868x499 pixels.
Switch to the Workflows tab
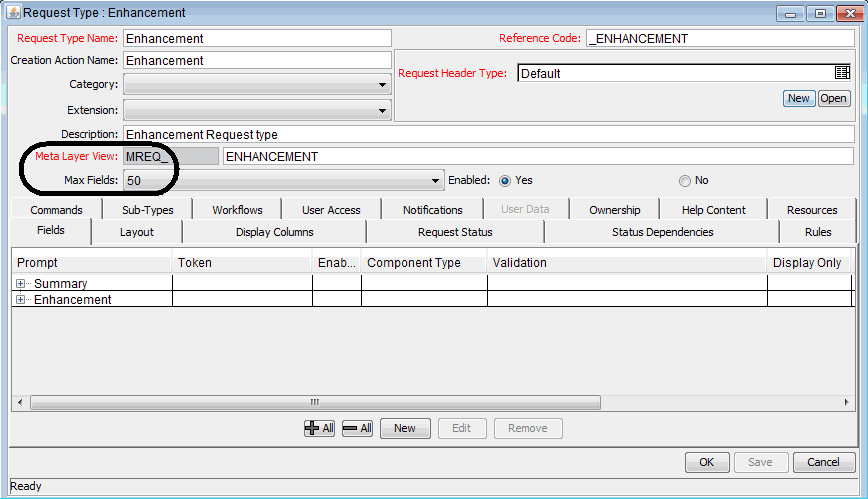(237, 210)
